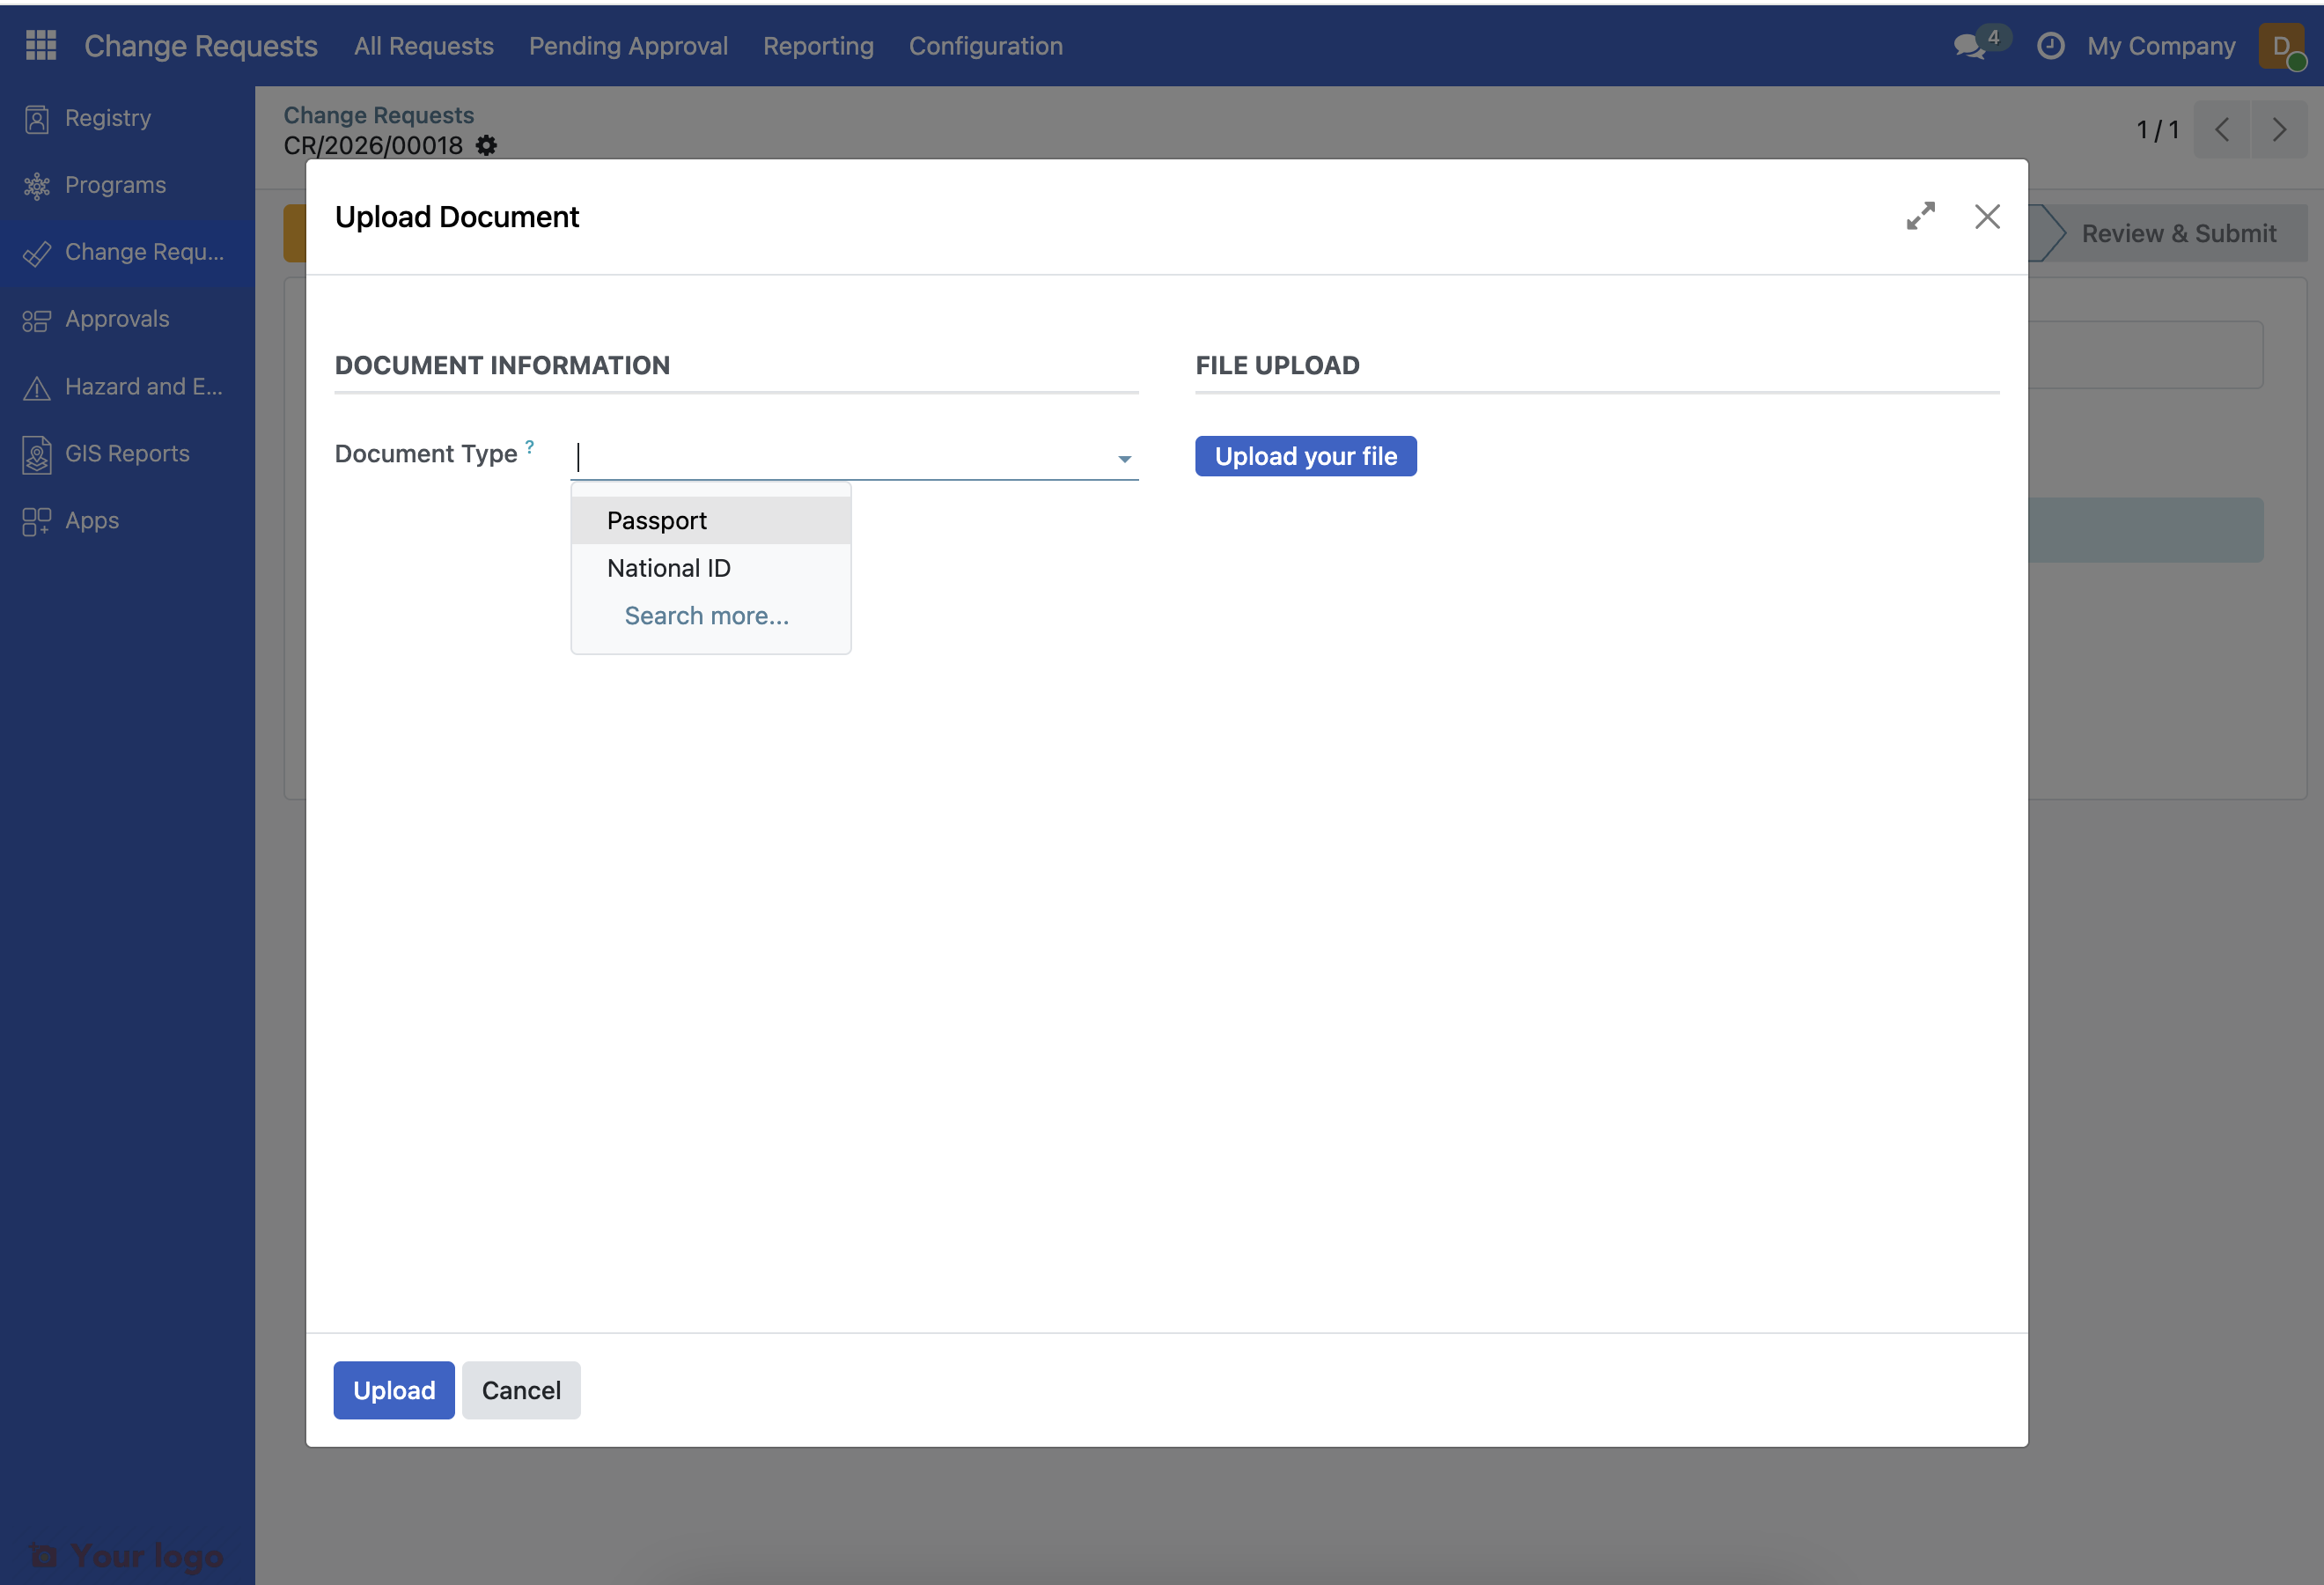Open the Registry sidebar icon
Screen dimensions: 2324x1585
tap(37, 119)
